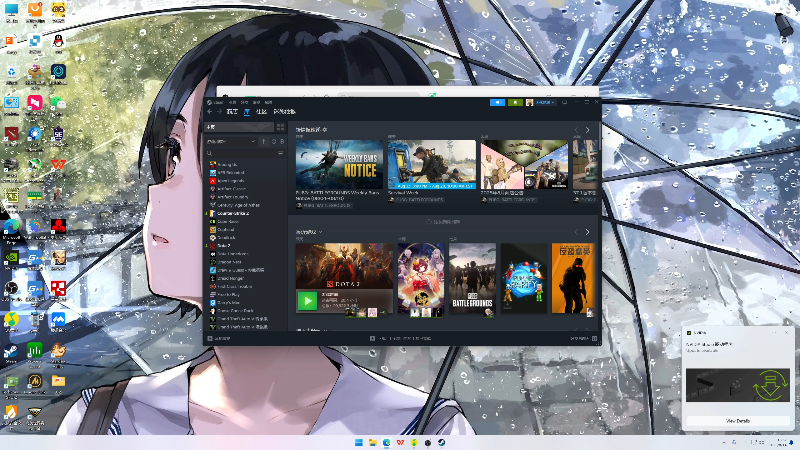800x450 pixels.
Task: Open Friends & Chat at bottom right
Action: pyautogui.click(x=583, y=338)
